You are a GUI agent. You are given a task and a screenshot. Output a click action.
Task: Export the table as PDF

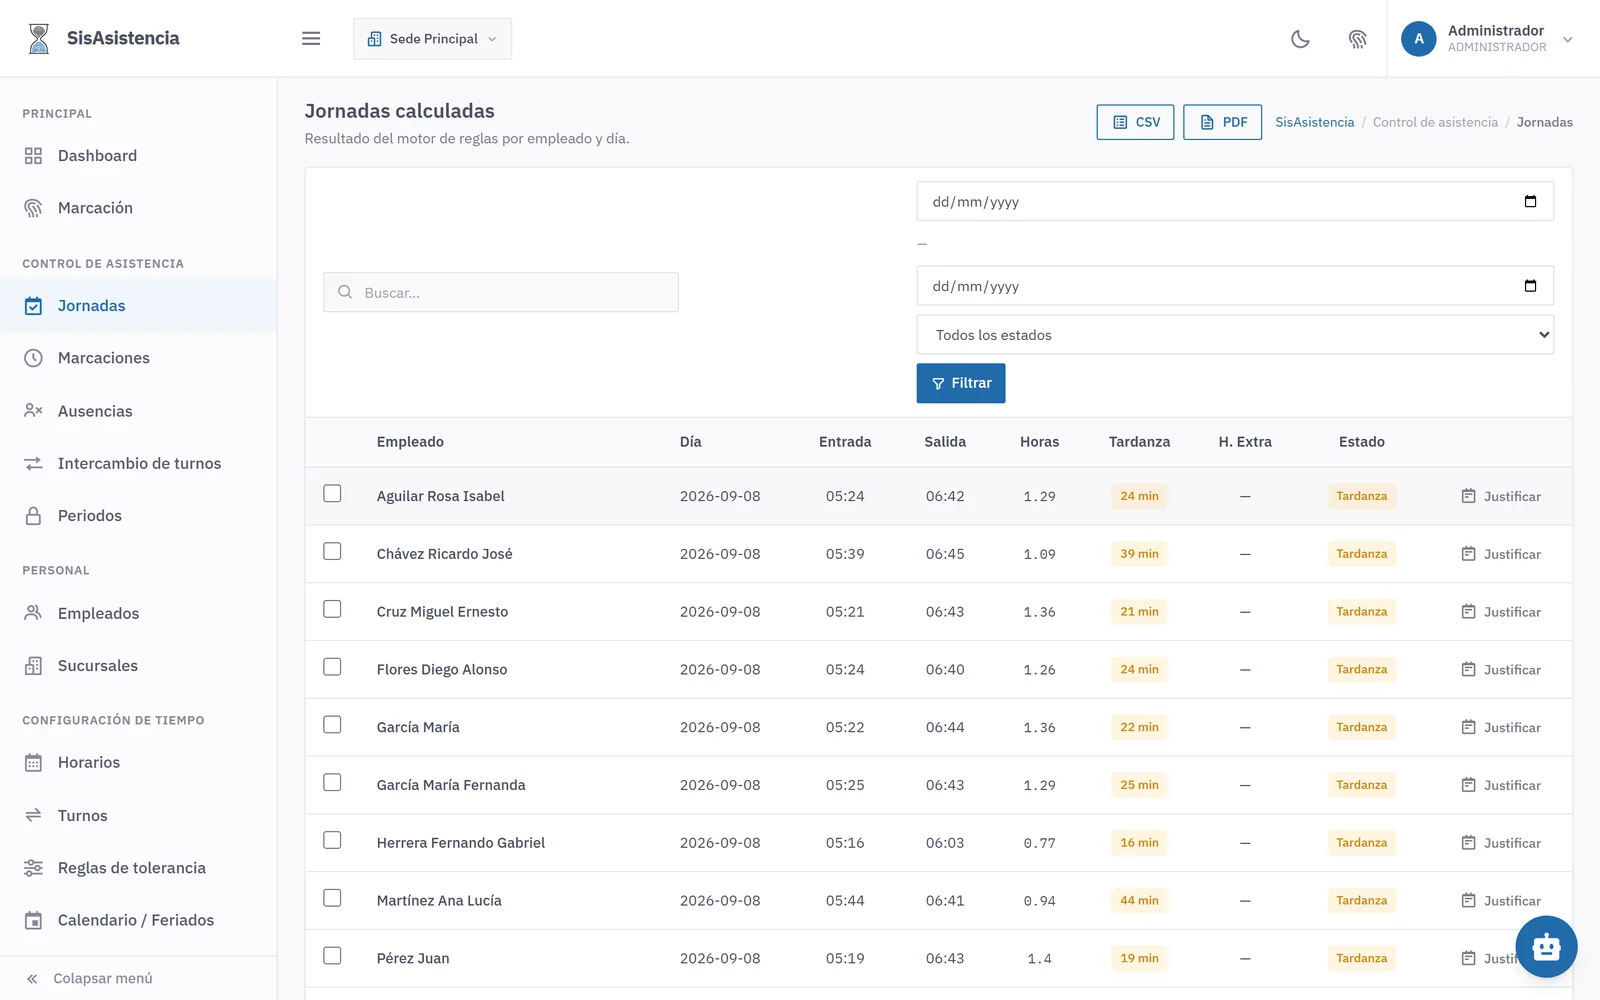point(1222,122)
